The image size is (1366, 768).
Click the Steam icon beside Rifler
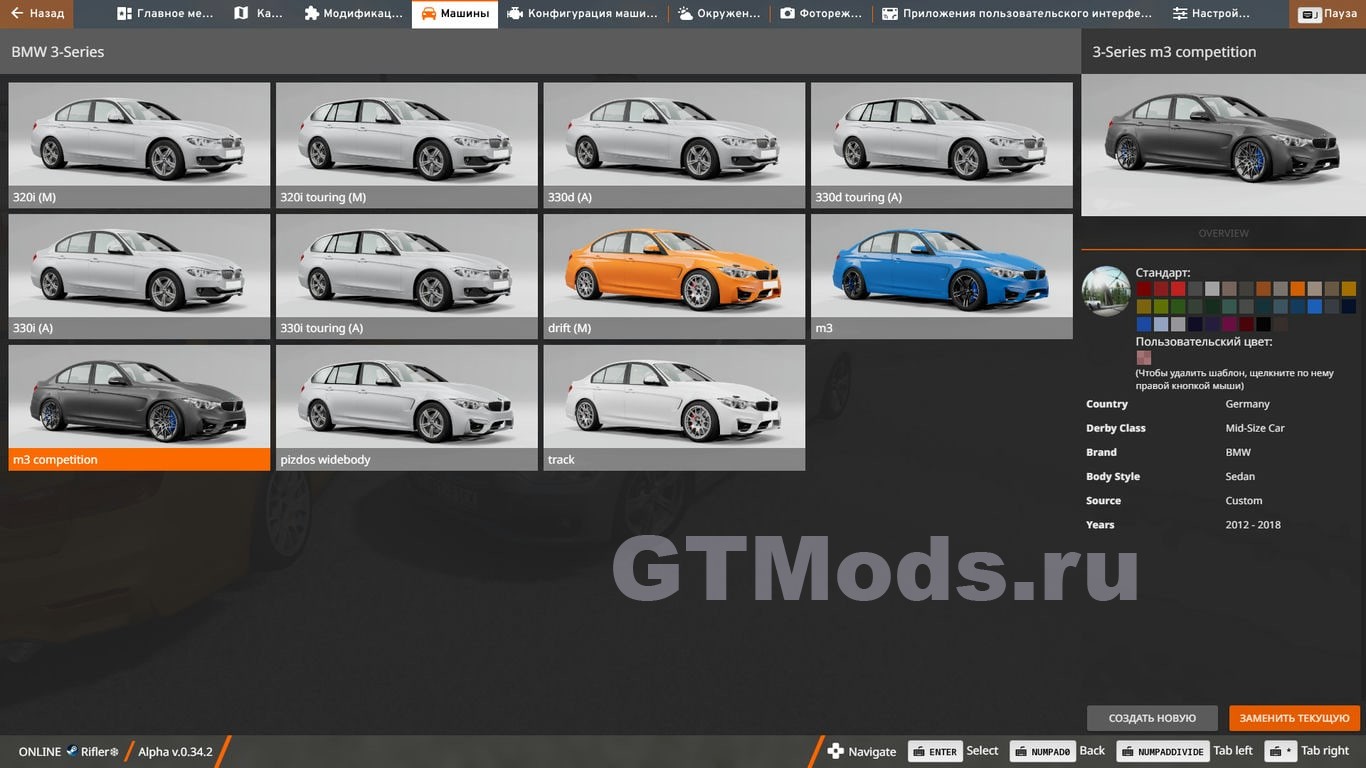click(72, 752)
